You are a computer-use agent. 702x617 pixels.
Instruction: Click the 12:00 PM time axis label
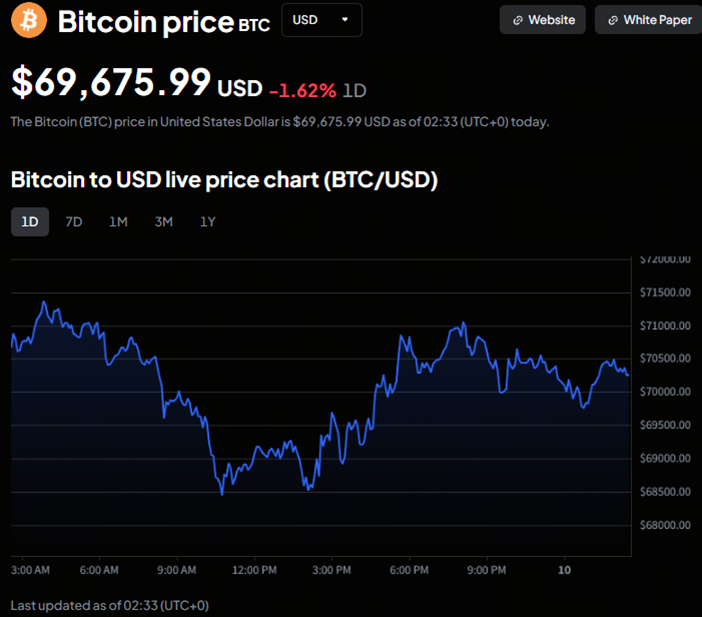(x=254, y=570)
